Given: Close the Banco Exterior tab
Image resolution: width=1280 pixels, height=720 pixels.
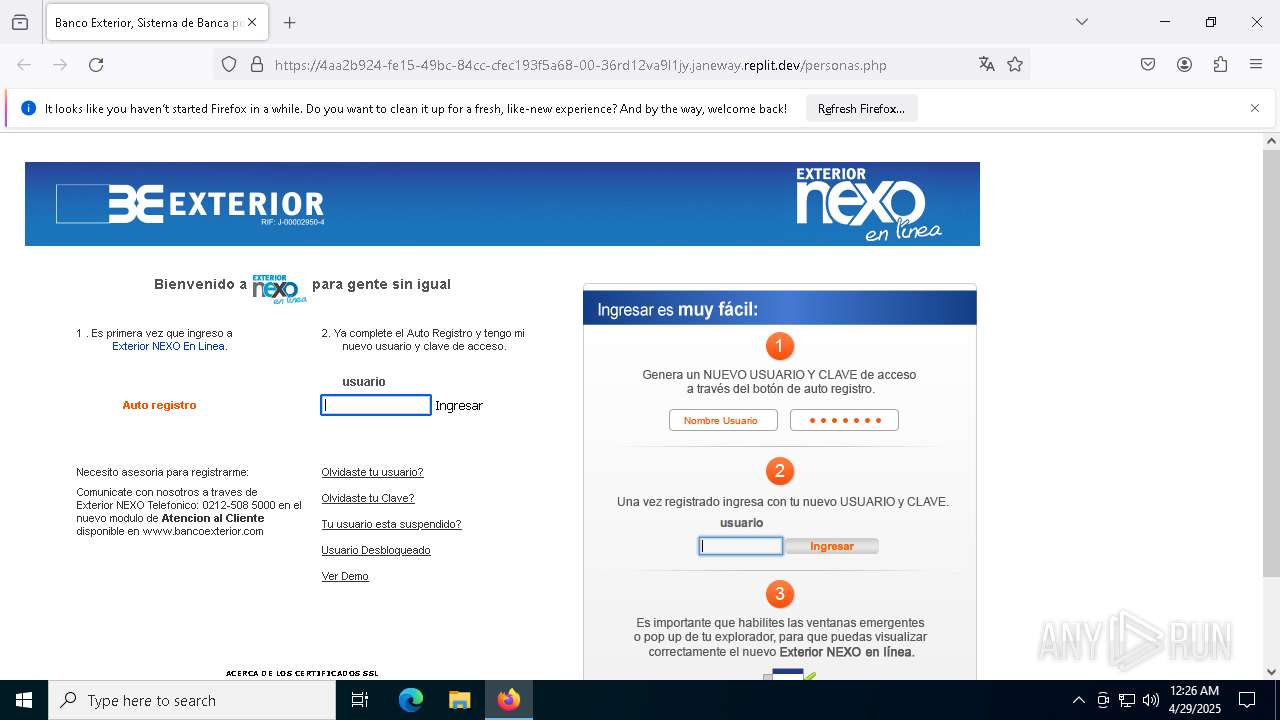Looking at the screenshot, I should click(252, 22).
